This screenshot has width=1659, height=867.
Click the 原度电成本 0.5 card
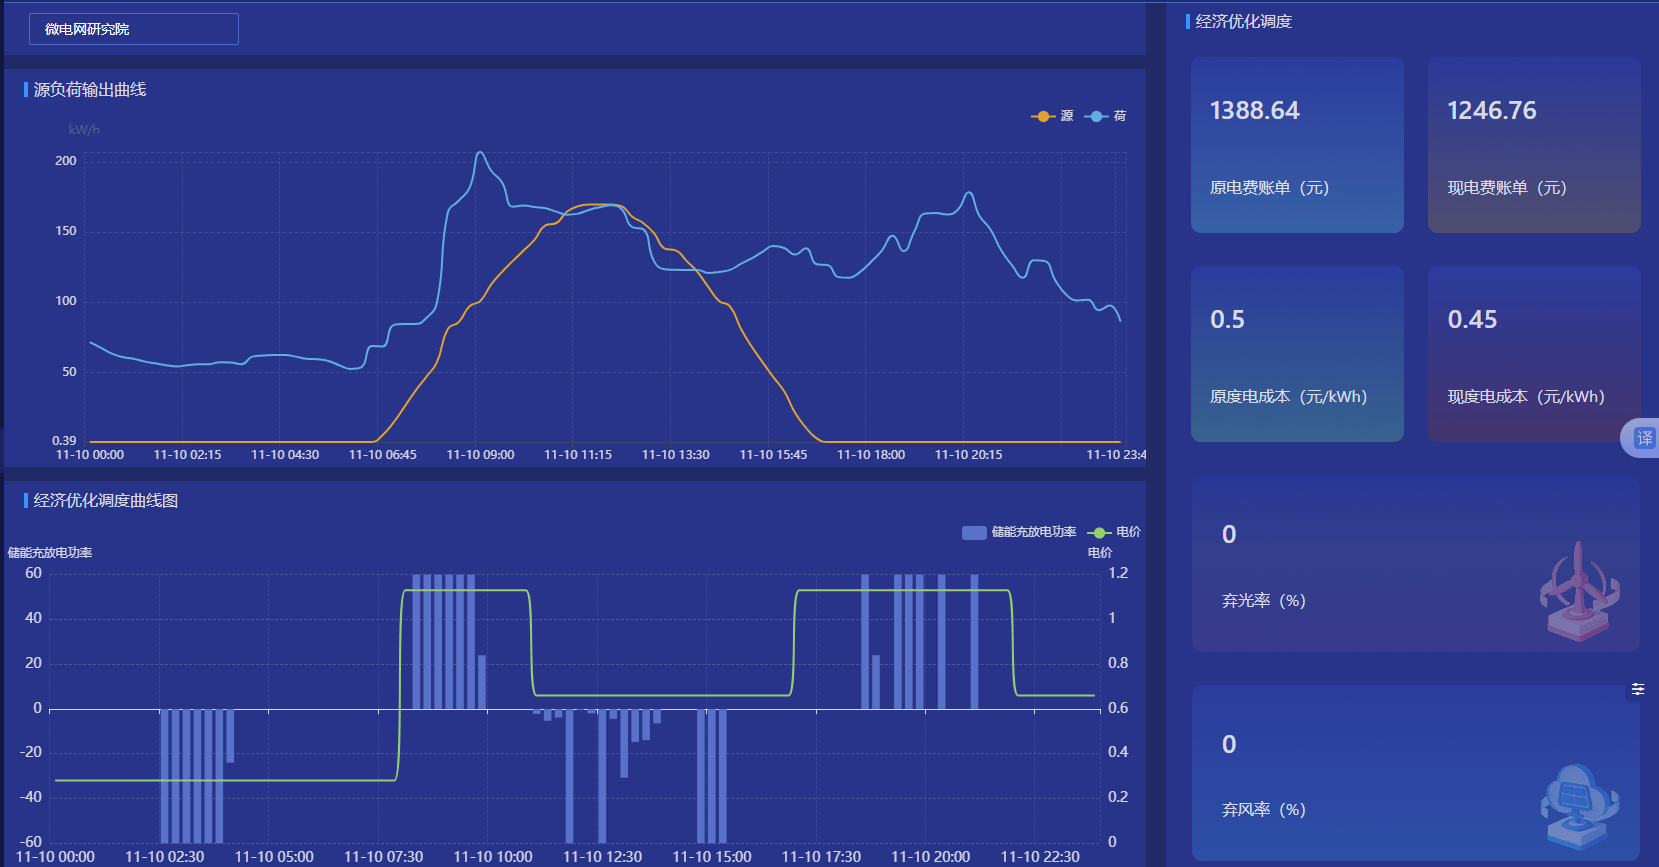click(x=1297, y=354)
